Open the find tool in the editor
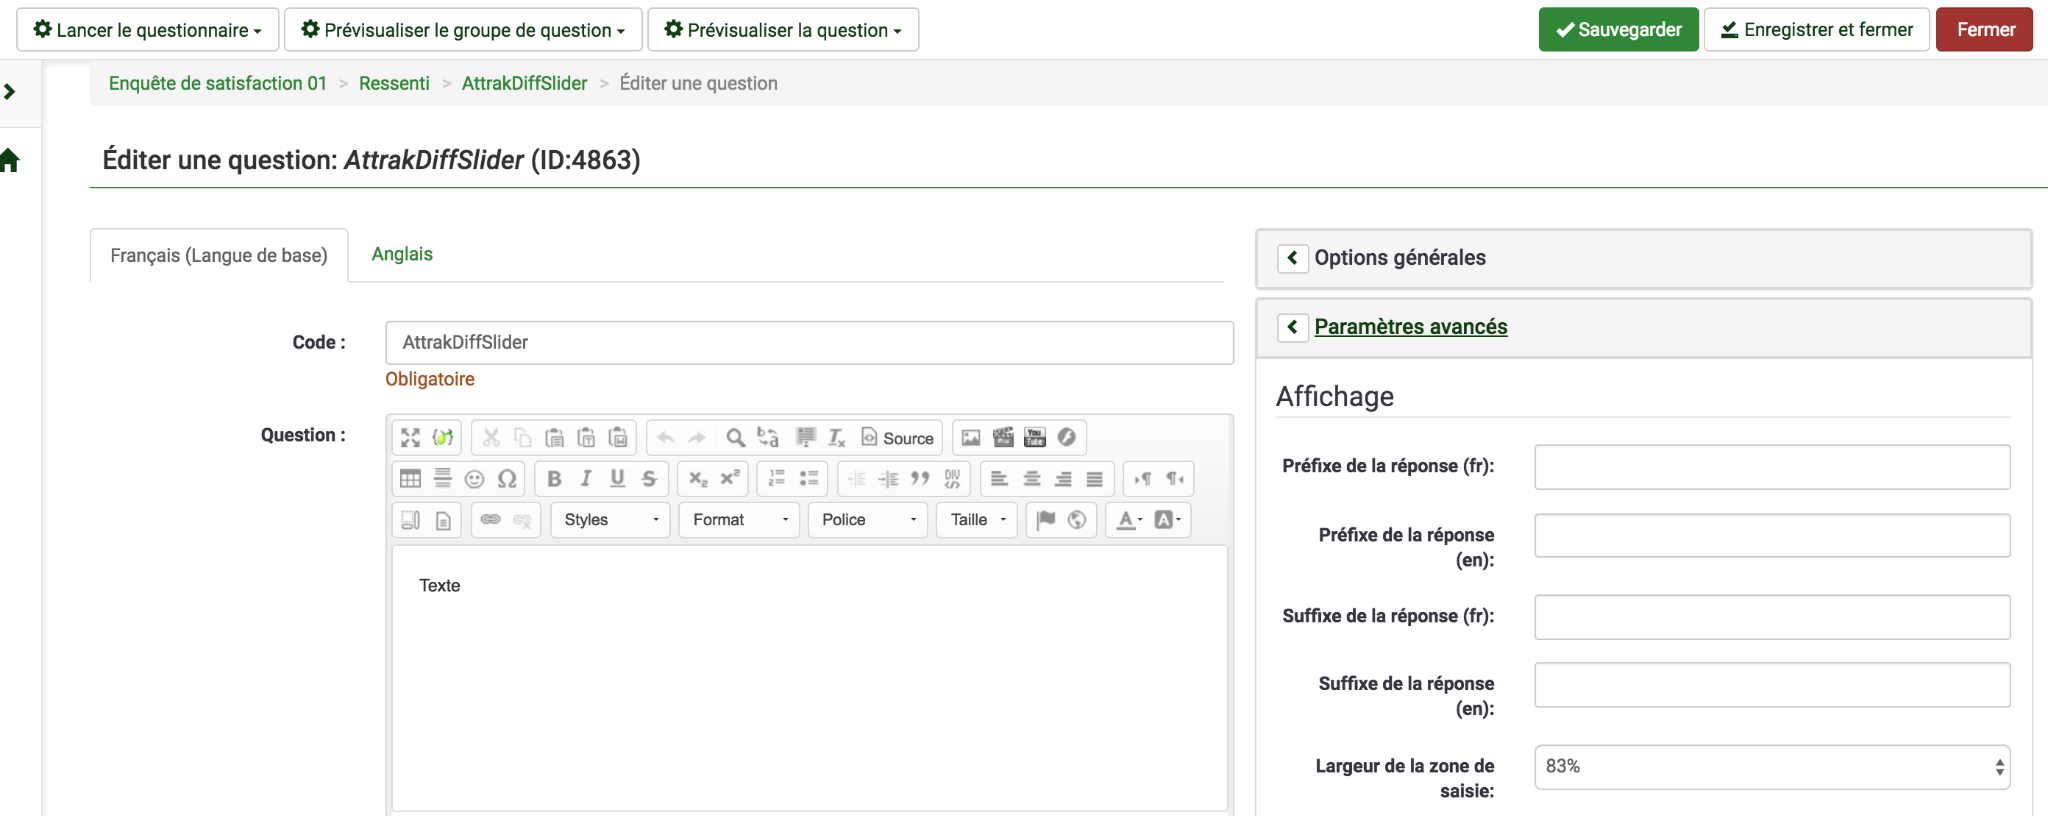Screen dimensions: 2048x816 pyautogui.click(x=735, y=438)
